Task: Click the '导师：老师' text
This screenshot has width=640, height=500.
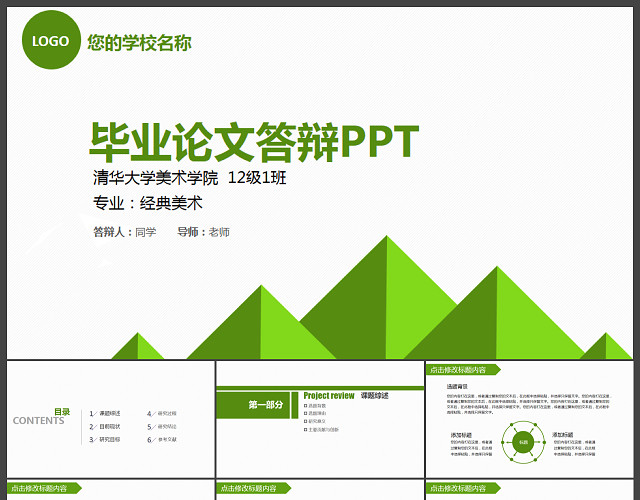Action: point(203,232)
